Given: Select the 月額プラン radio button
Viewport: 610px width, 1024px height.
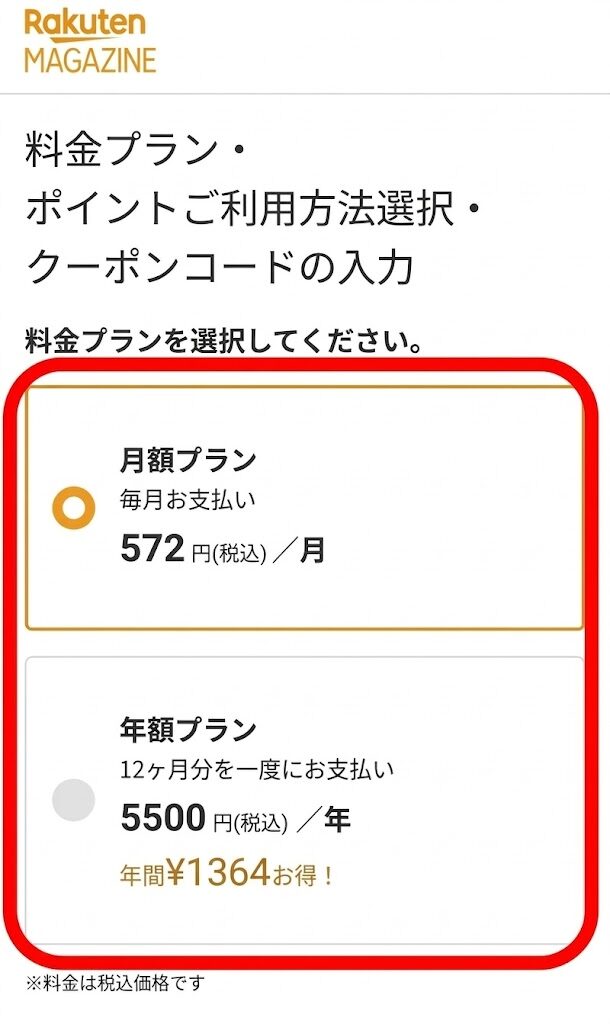Looking at the screenshot, I should pyautogui.click(x=73, y=510).
